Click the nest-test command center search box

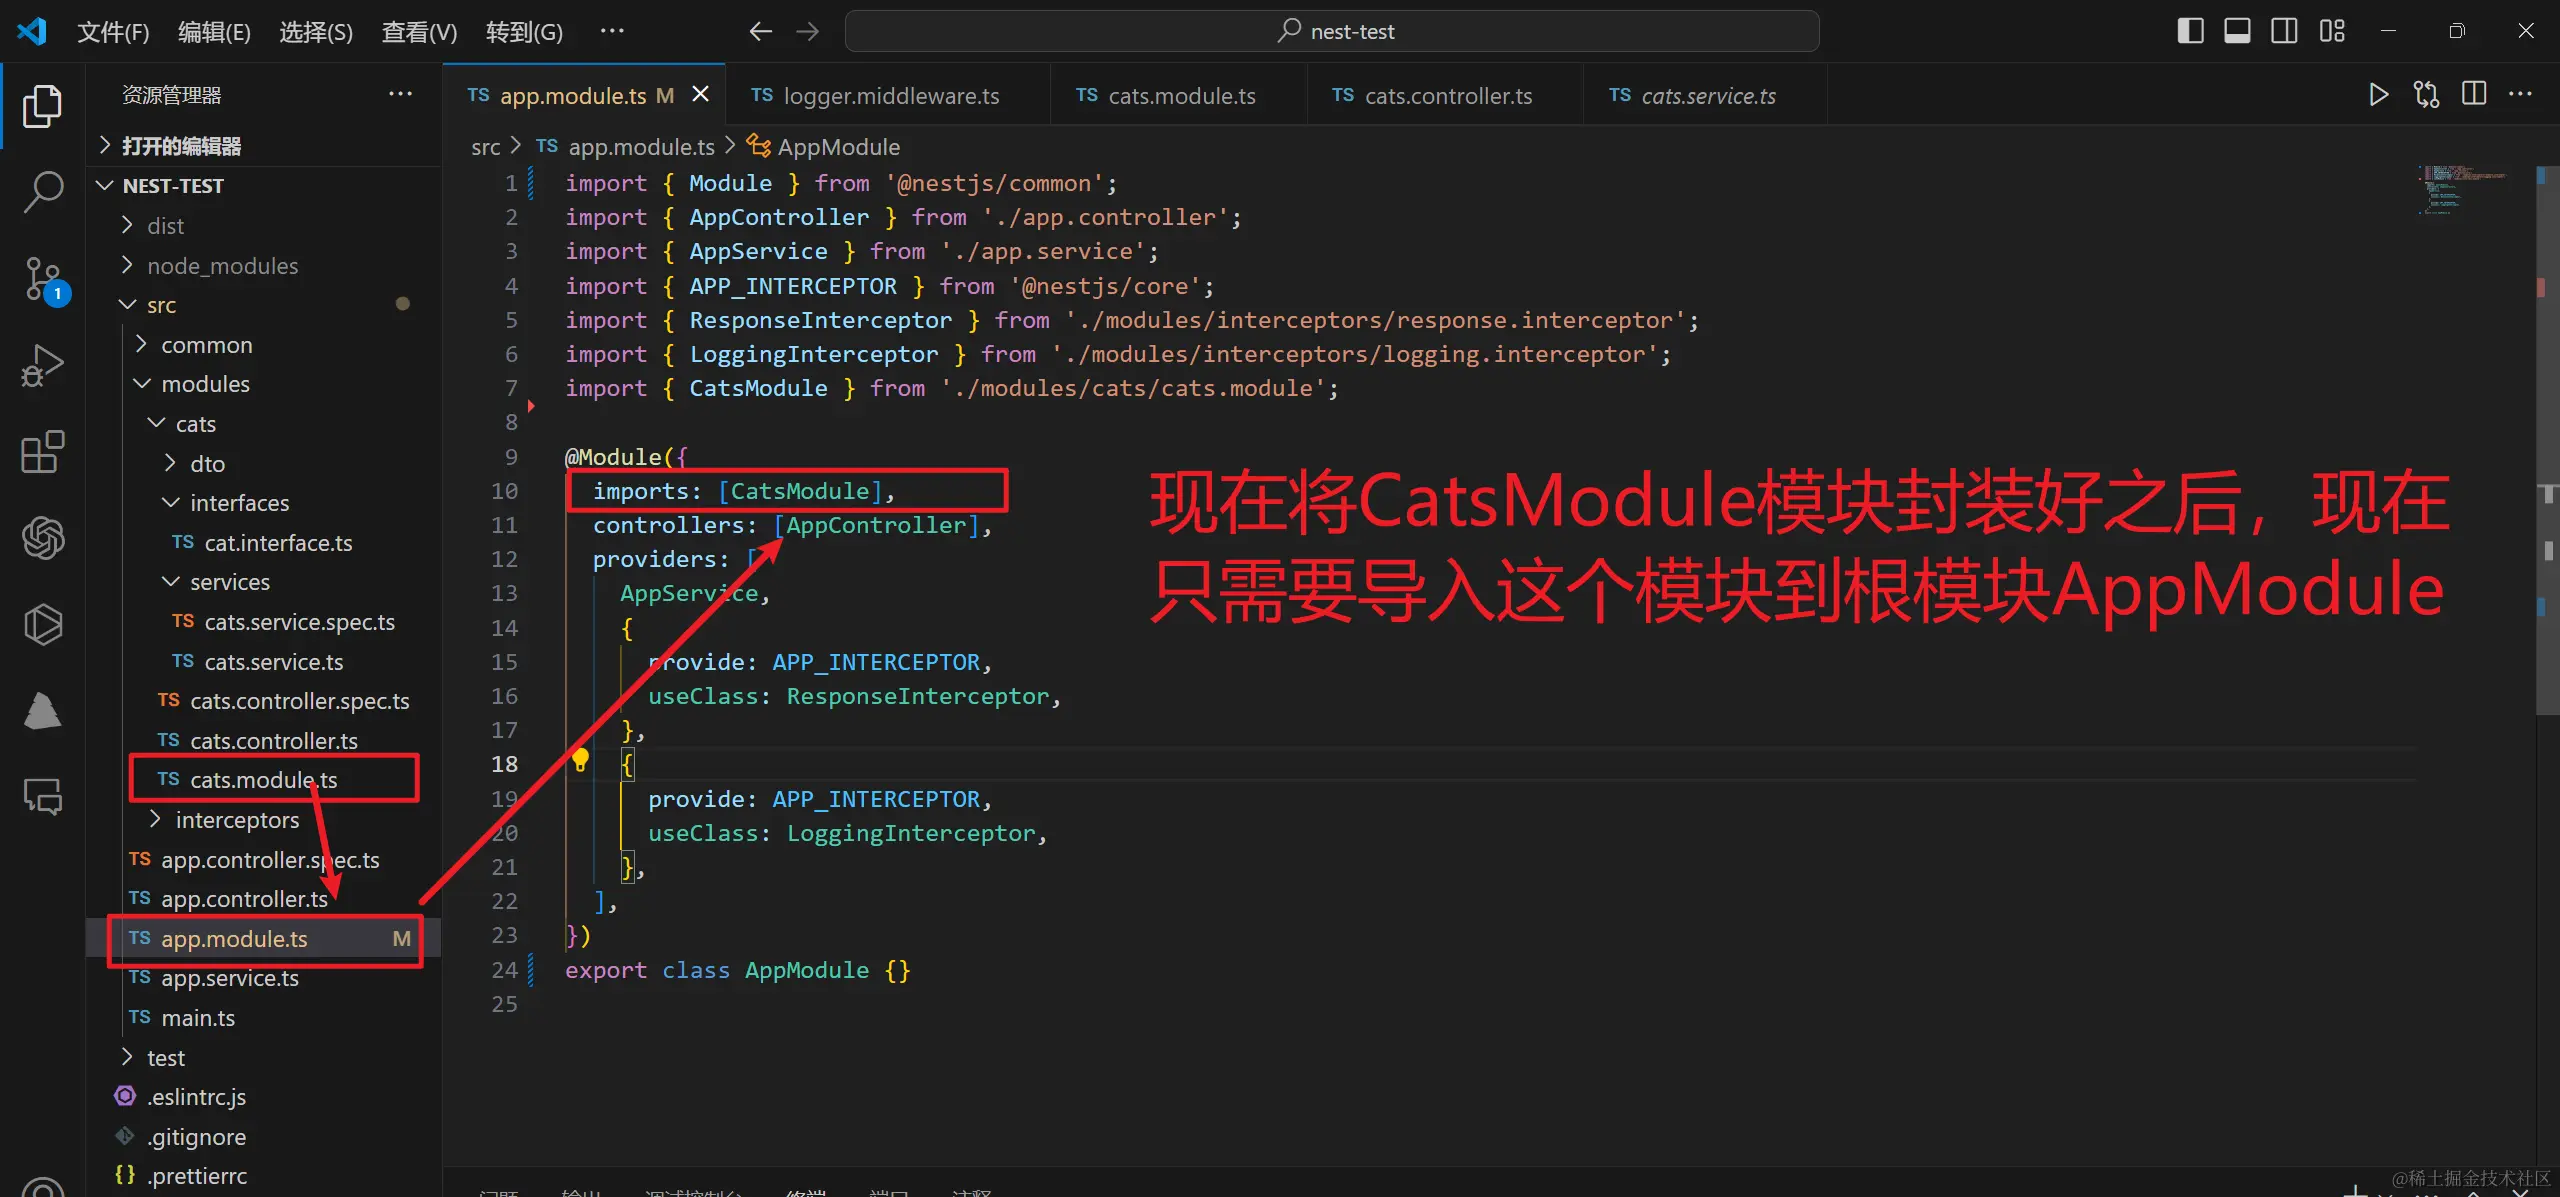(1332, 31)
